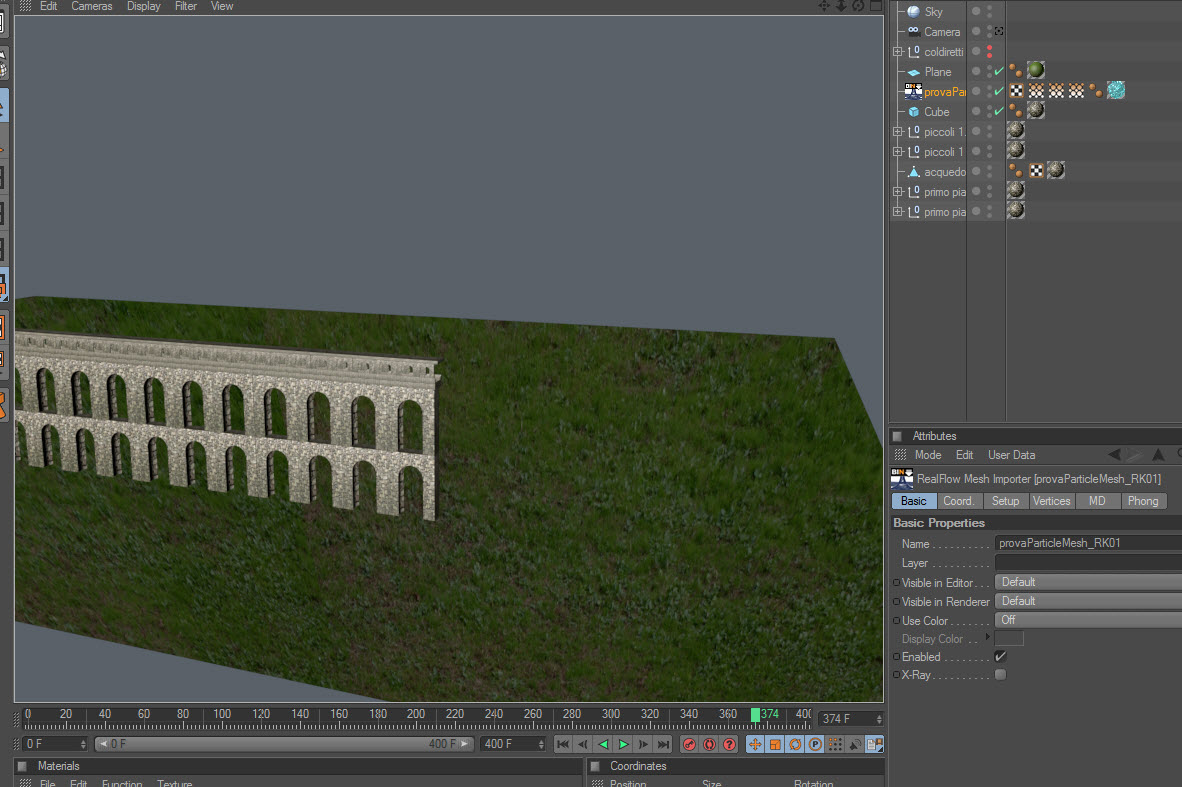Screen dimensions: 1182x787
Task: Switch to Phong tab
Action: pos(1143,501)
